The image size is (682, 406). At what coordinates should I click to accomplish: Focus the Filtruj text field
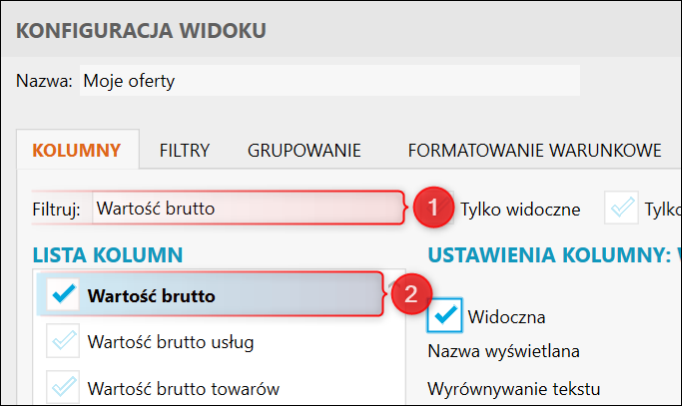[x=247, y=209]
